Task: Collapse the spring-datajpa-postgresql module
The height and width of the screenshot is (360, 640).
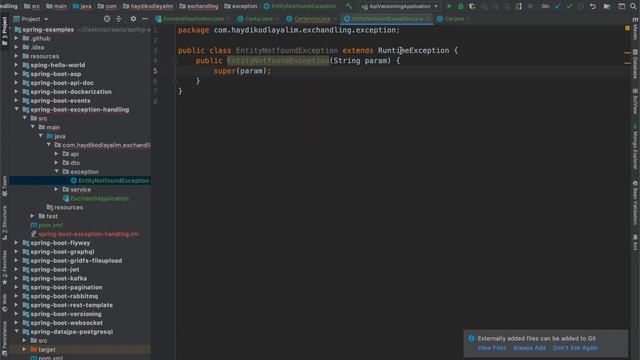Action: [17, 331]
